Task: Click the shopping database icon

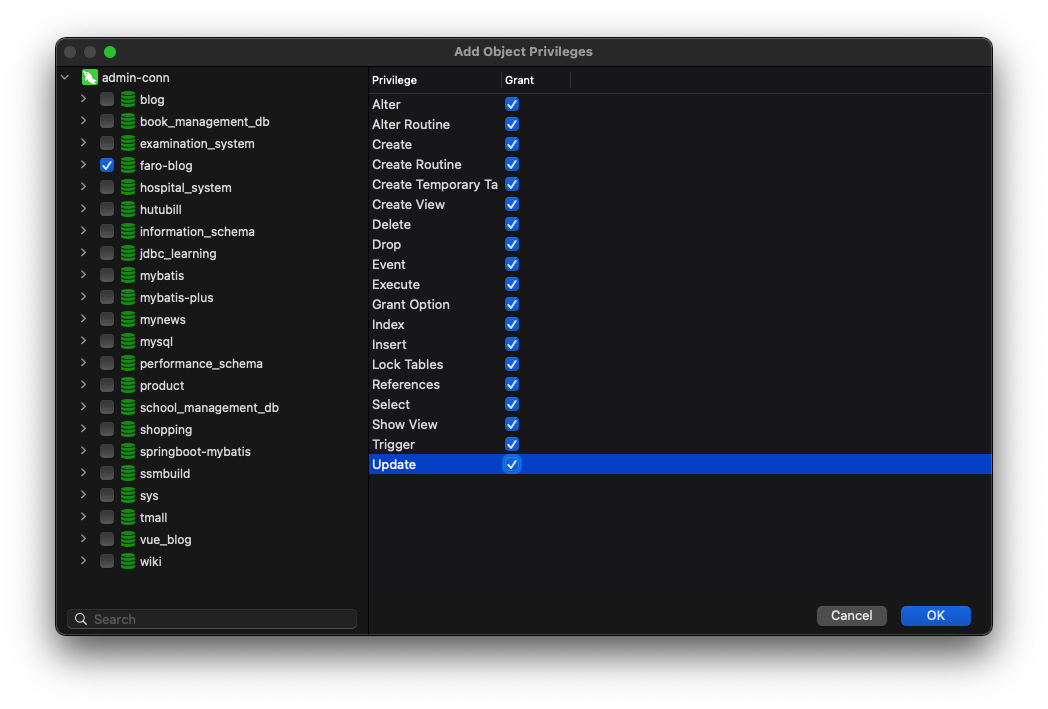Action: (127, 429)
